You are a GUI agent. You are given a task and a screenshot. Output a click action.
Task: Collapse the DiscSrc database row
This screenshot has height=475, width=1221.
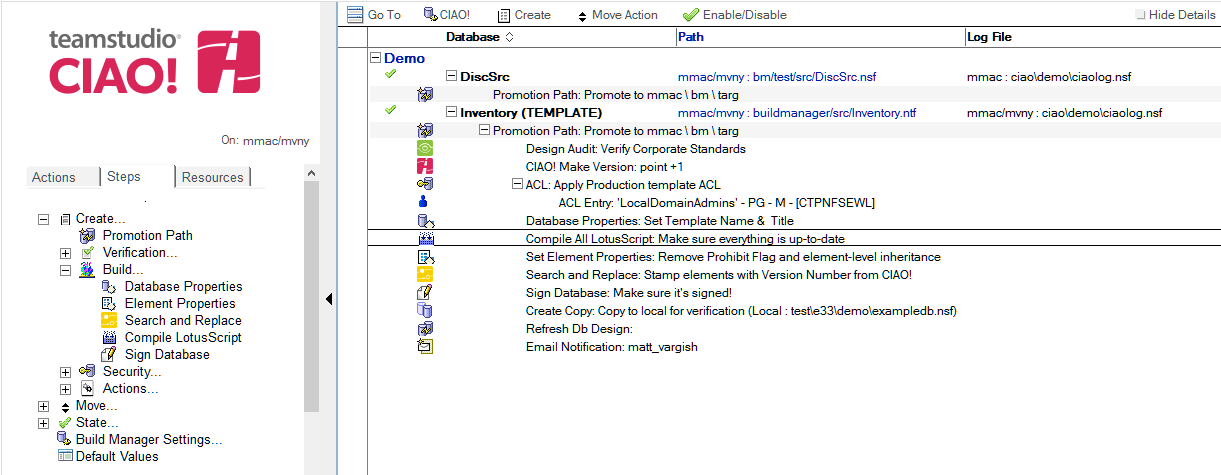(x=452, y=76)
